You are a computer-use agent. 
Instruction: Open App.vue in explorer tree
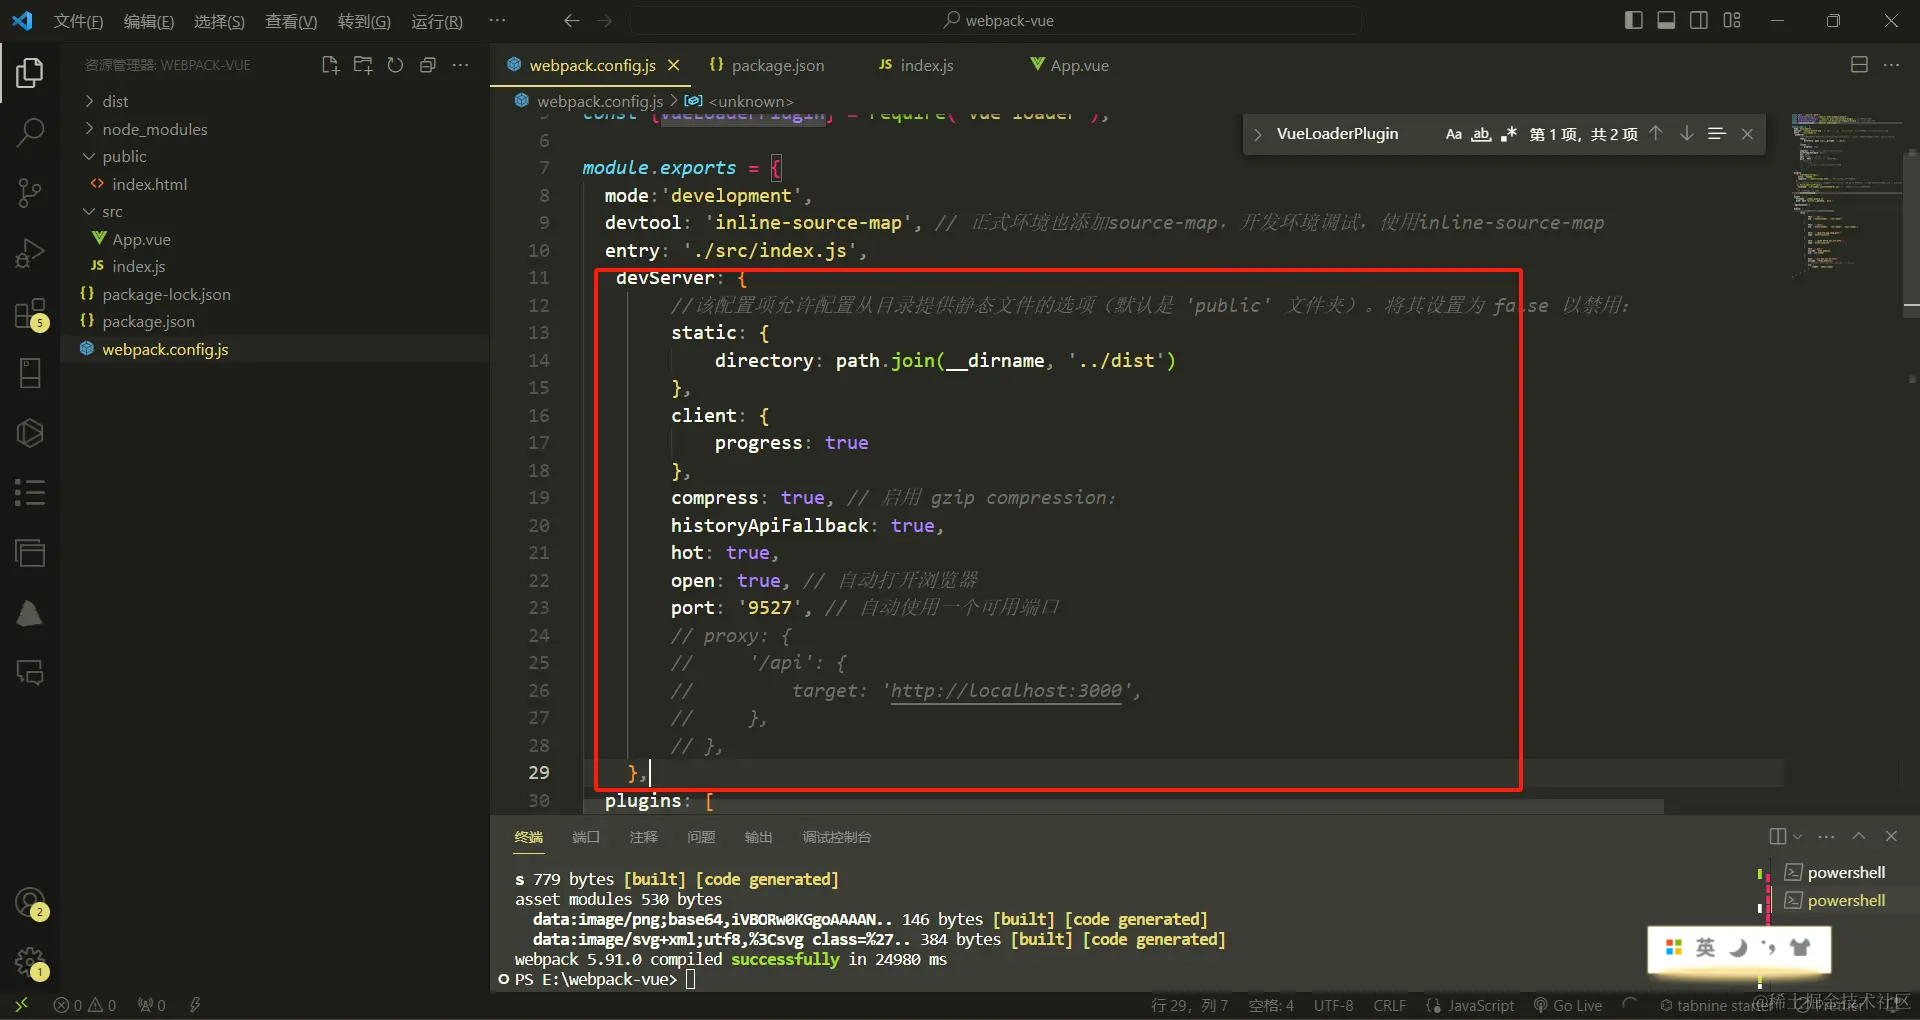(274, 239)
